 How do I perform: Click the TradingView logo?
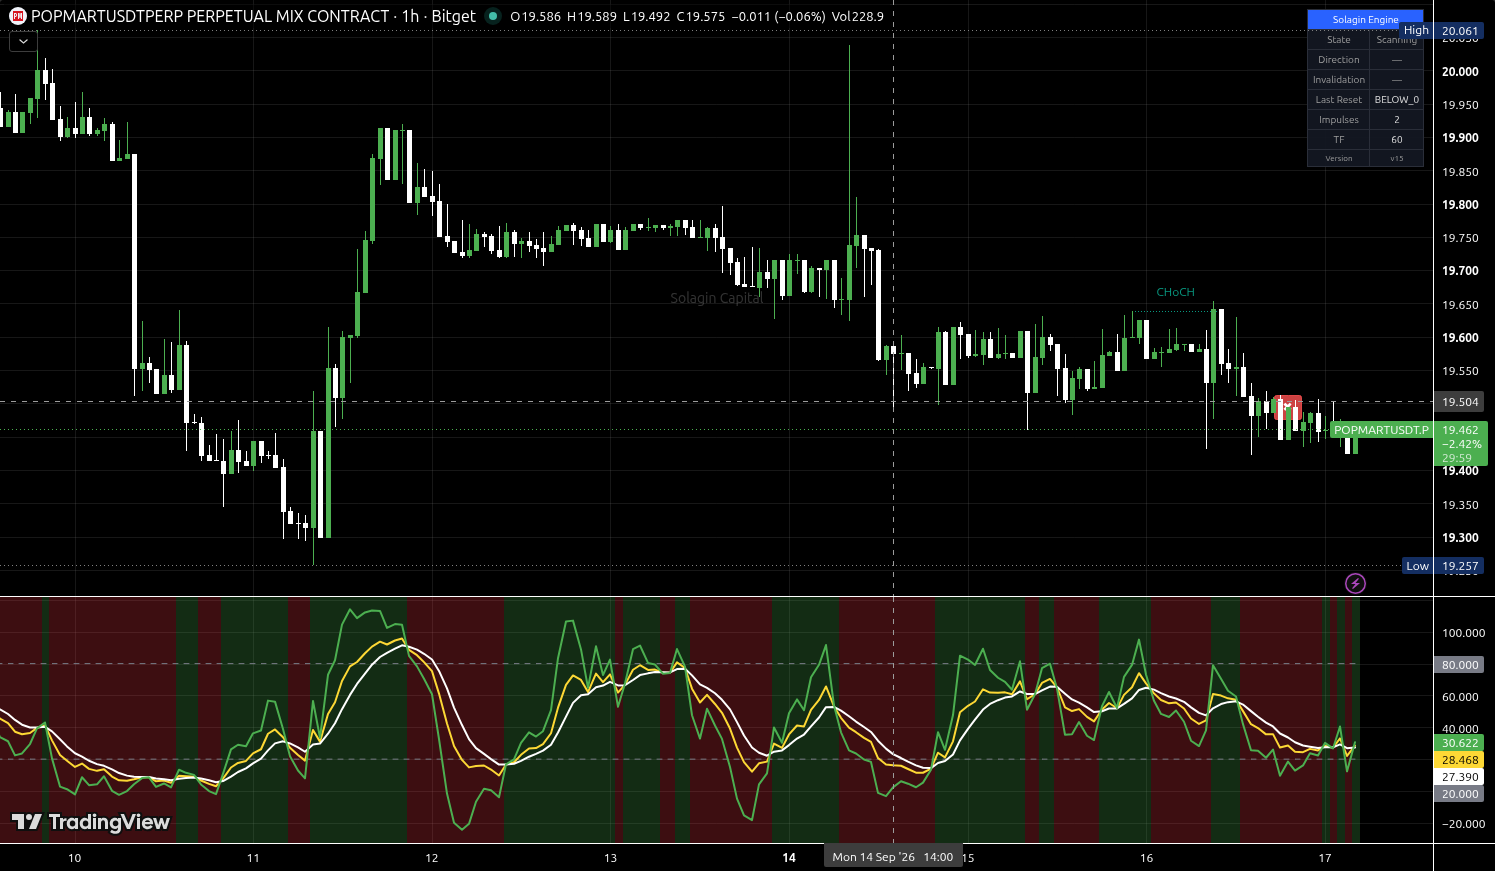(91, 822)
